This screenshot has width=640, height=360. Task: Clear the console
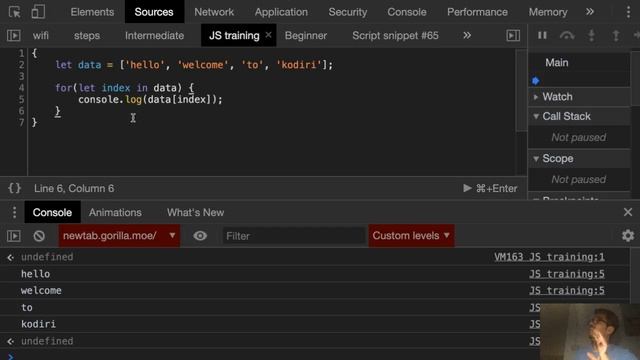[39, 236]
